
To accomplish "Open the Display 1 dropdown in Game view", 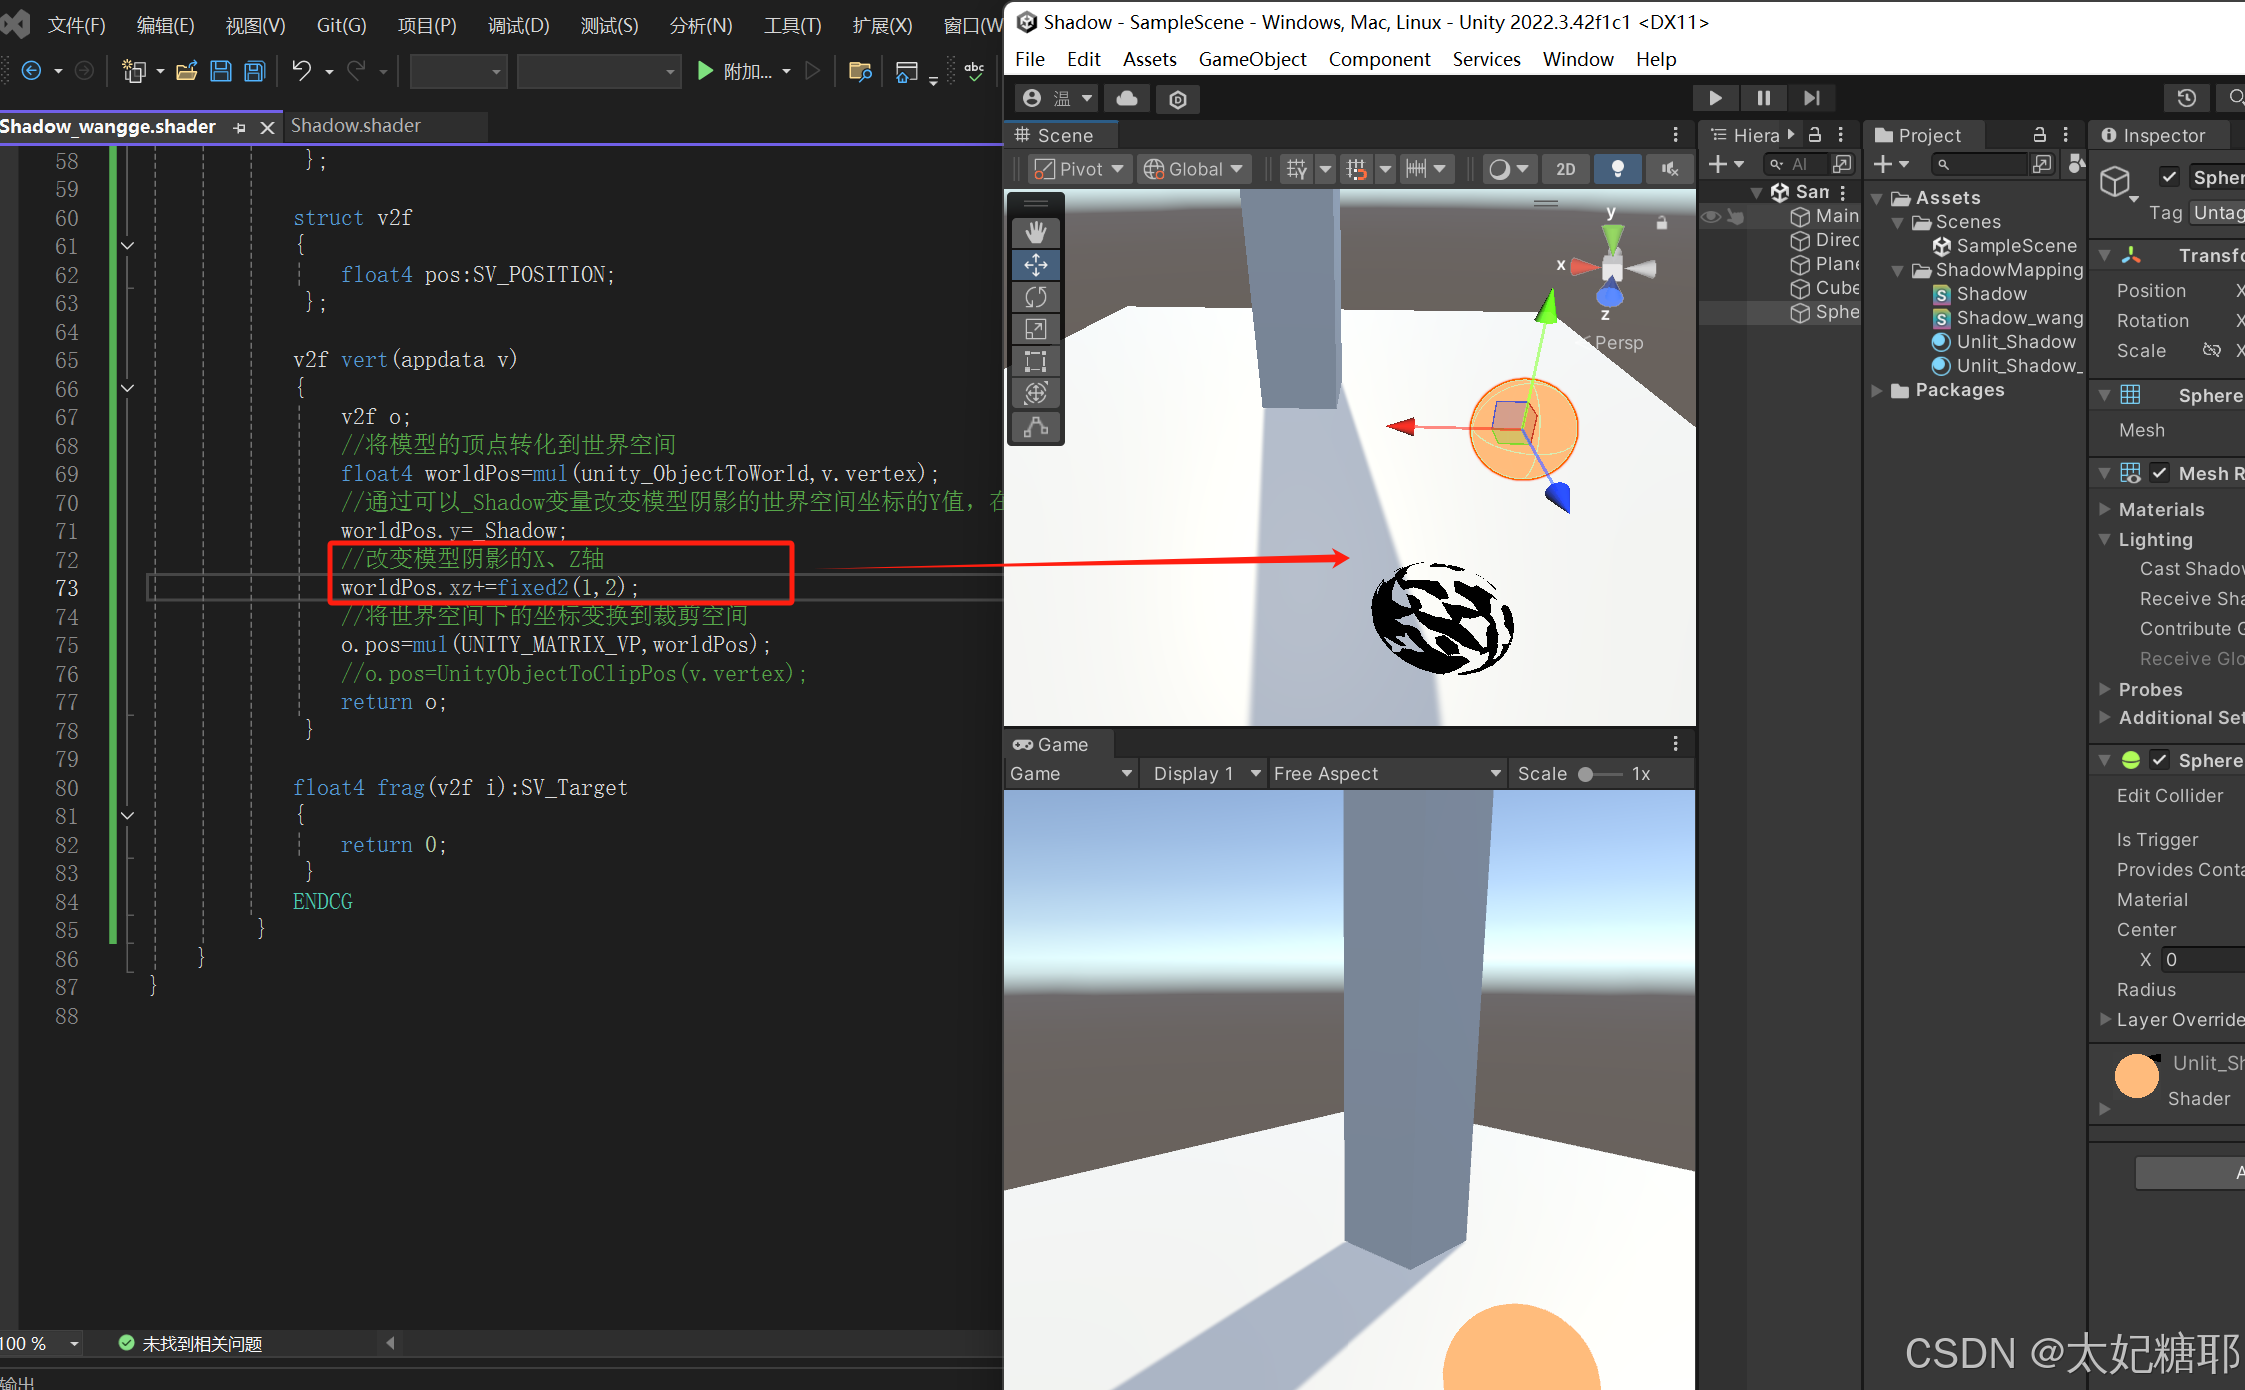I will click(x=1206, y=773).
